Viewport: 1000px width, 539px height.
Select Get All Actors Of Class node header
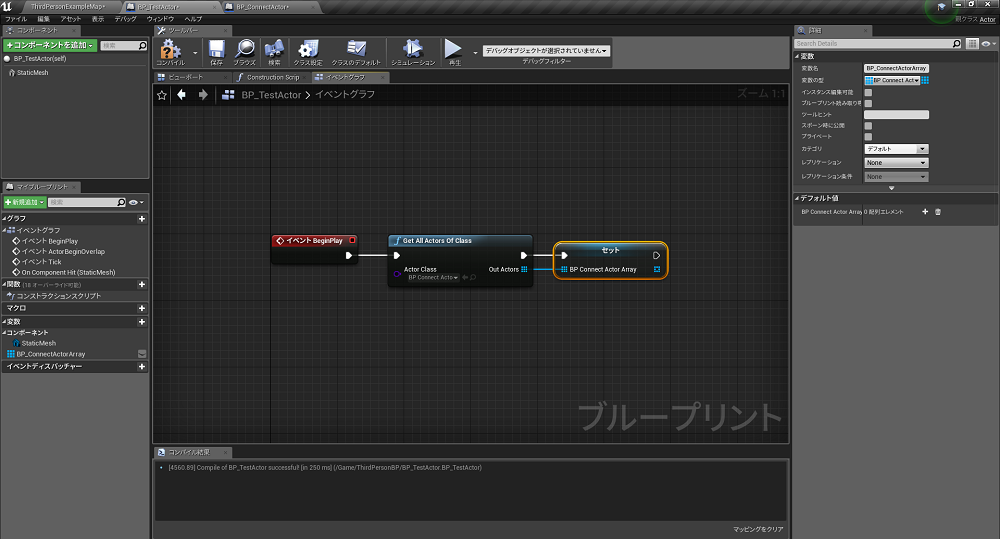coord(460,240)
